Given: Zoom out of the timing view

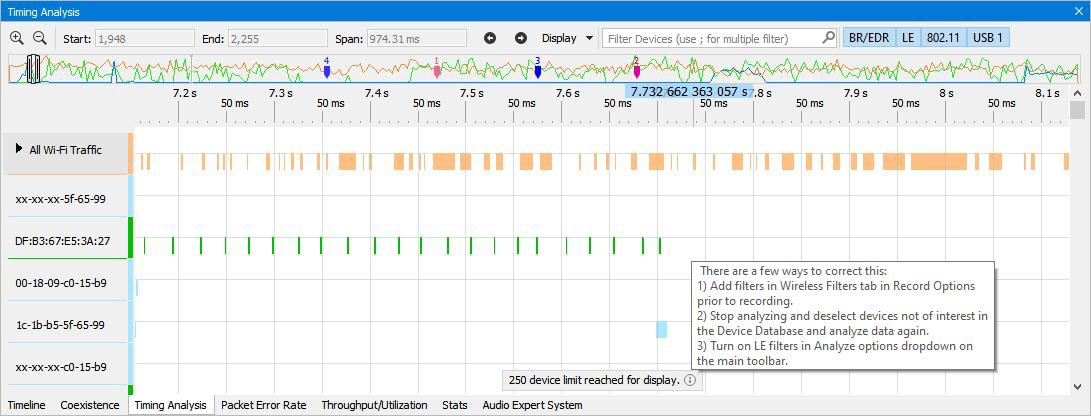Looking at the screenshot, I should 40,38.
